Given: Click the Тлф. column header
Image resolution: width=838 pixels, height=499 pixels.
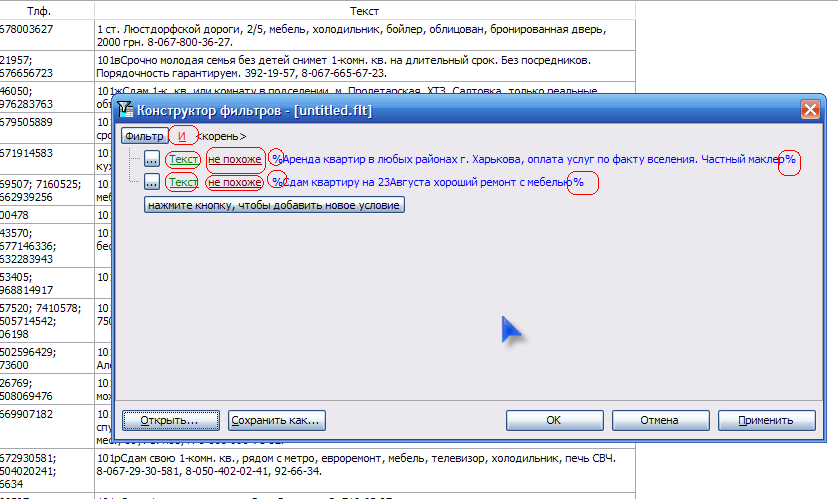Looking at the screenshot, I should tap(40, 9).
